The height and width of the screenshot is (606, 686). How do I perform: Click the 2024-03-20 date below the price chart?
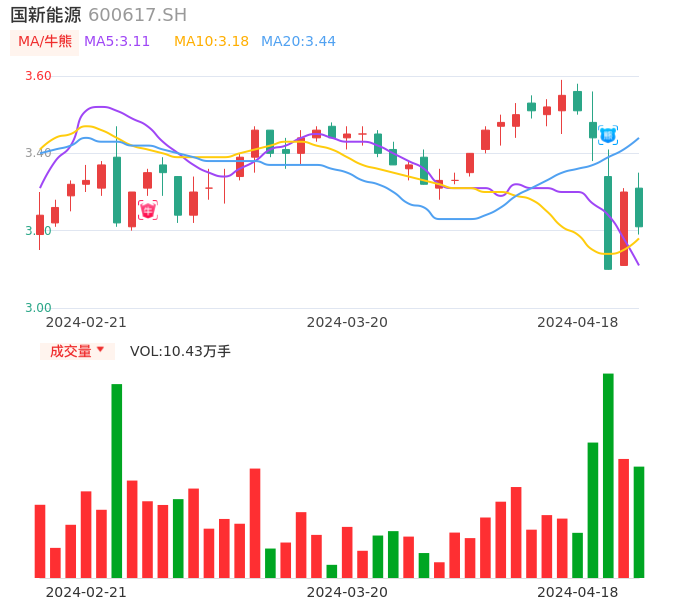click(346, 322)
